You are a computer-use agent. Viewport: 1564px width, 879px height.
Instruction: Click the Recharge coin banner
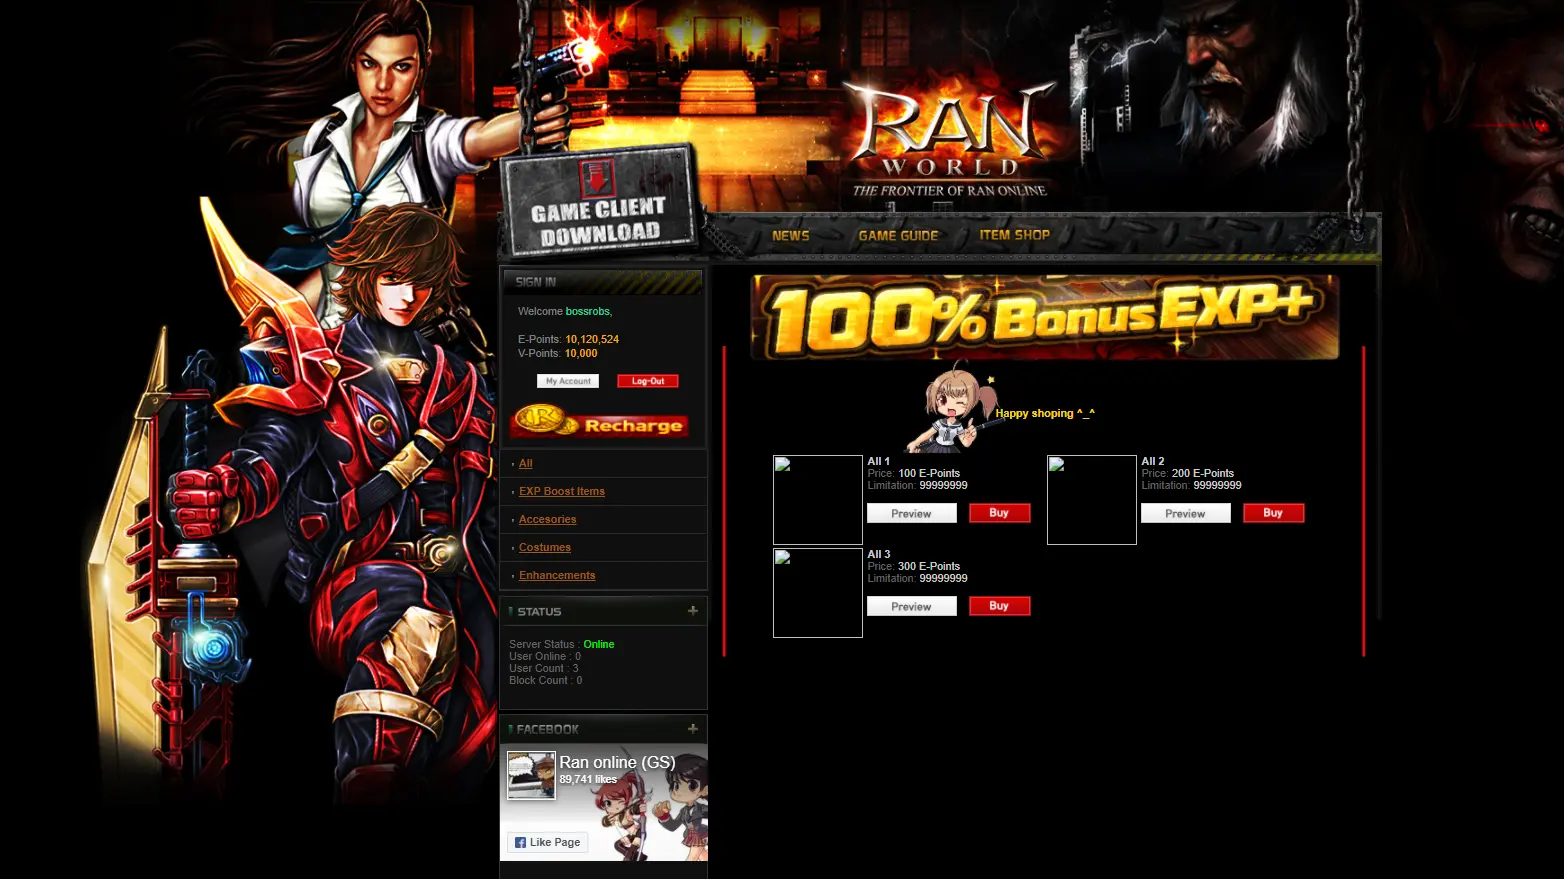click(x=599, y=421)
